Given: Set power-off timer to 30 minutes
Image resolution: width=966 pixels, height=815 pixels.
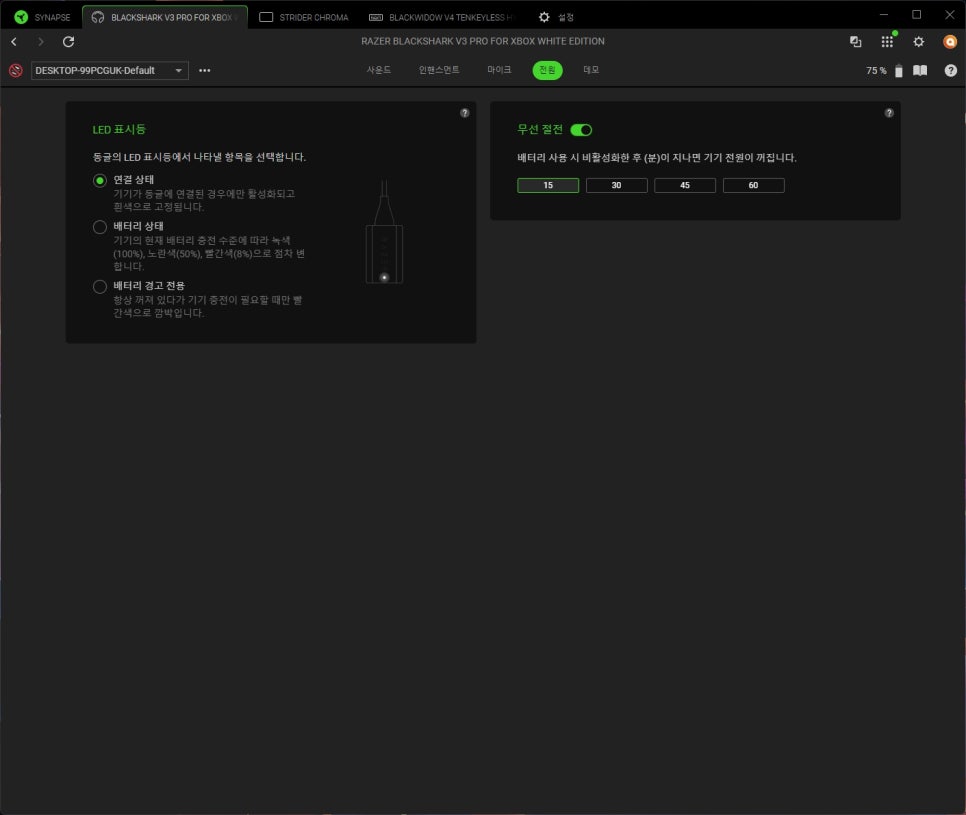Looking at the screenshot, I should point(616,185).
